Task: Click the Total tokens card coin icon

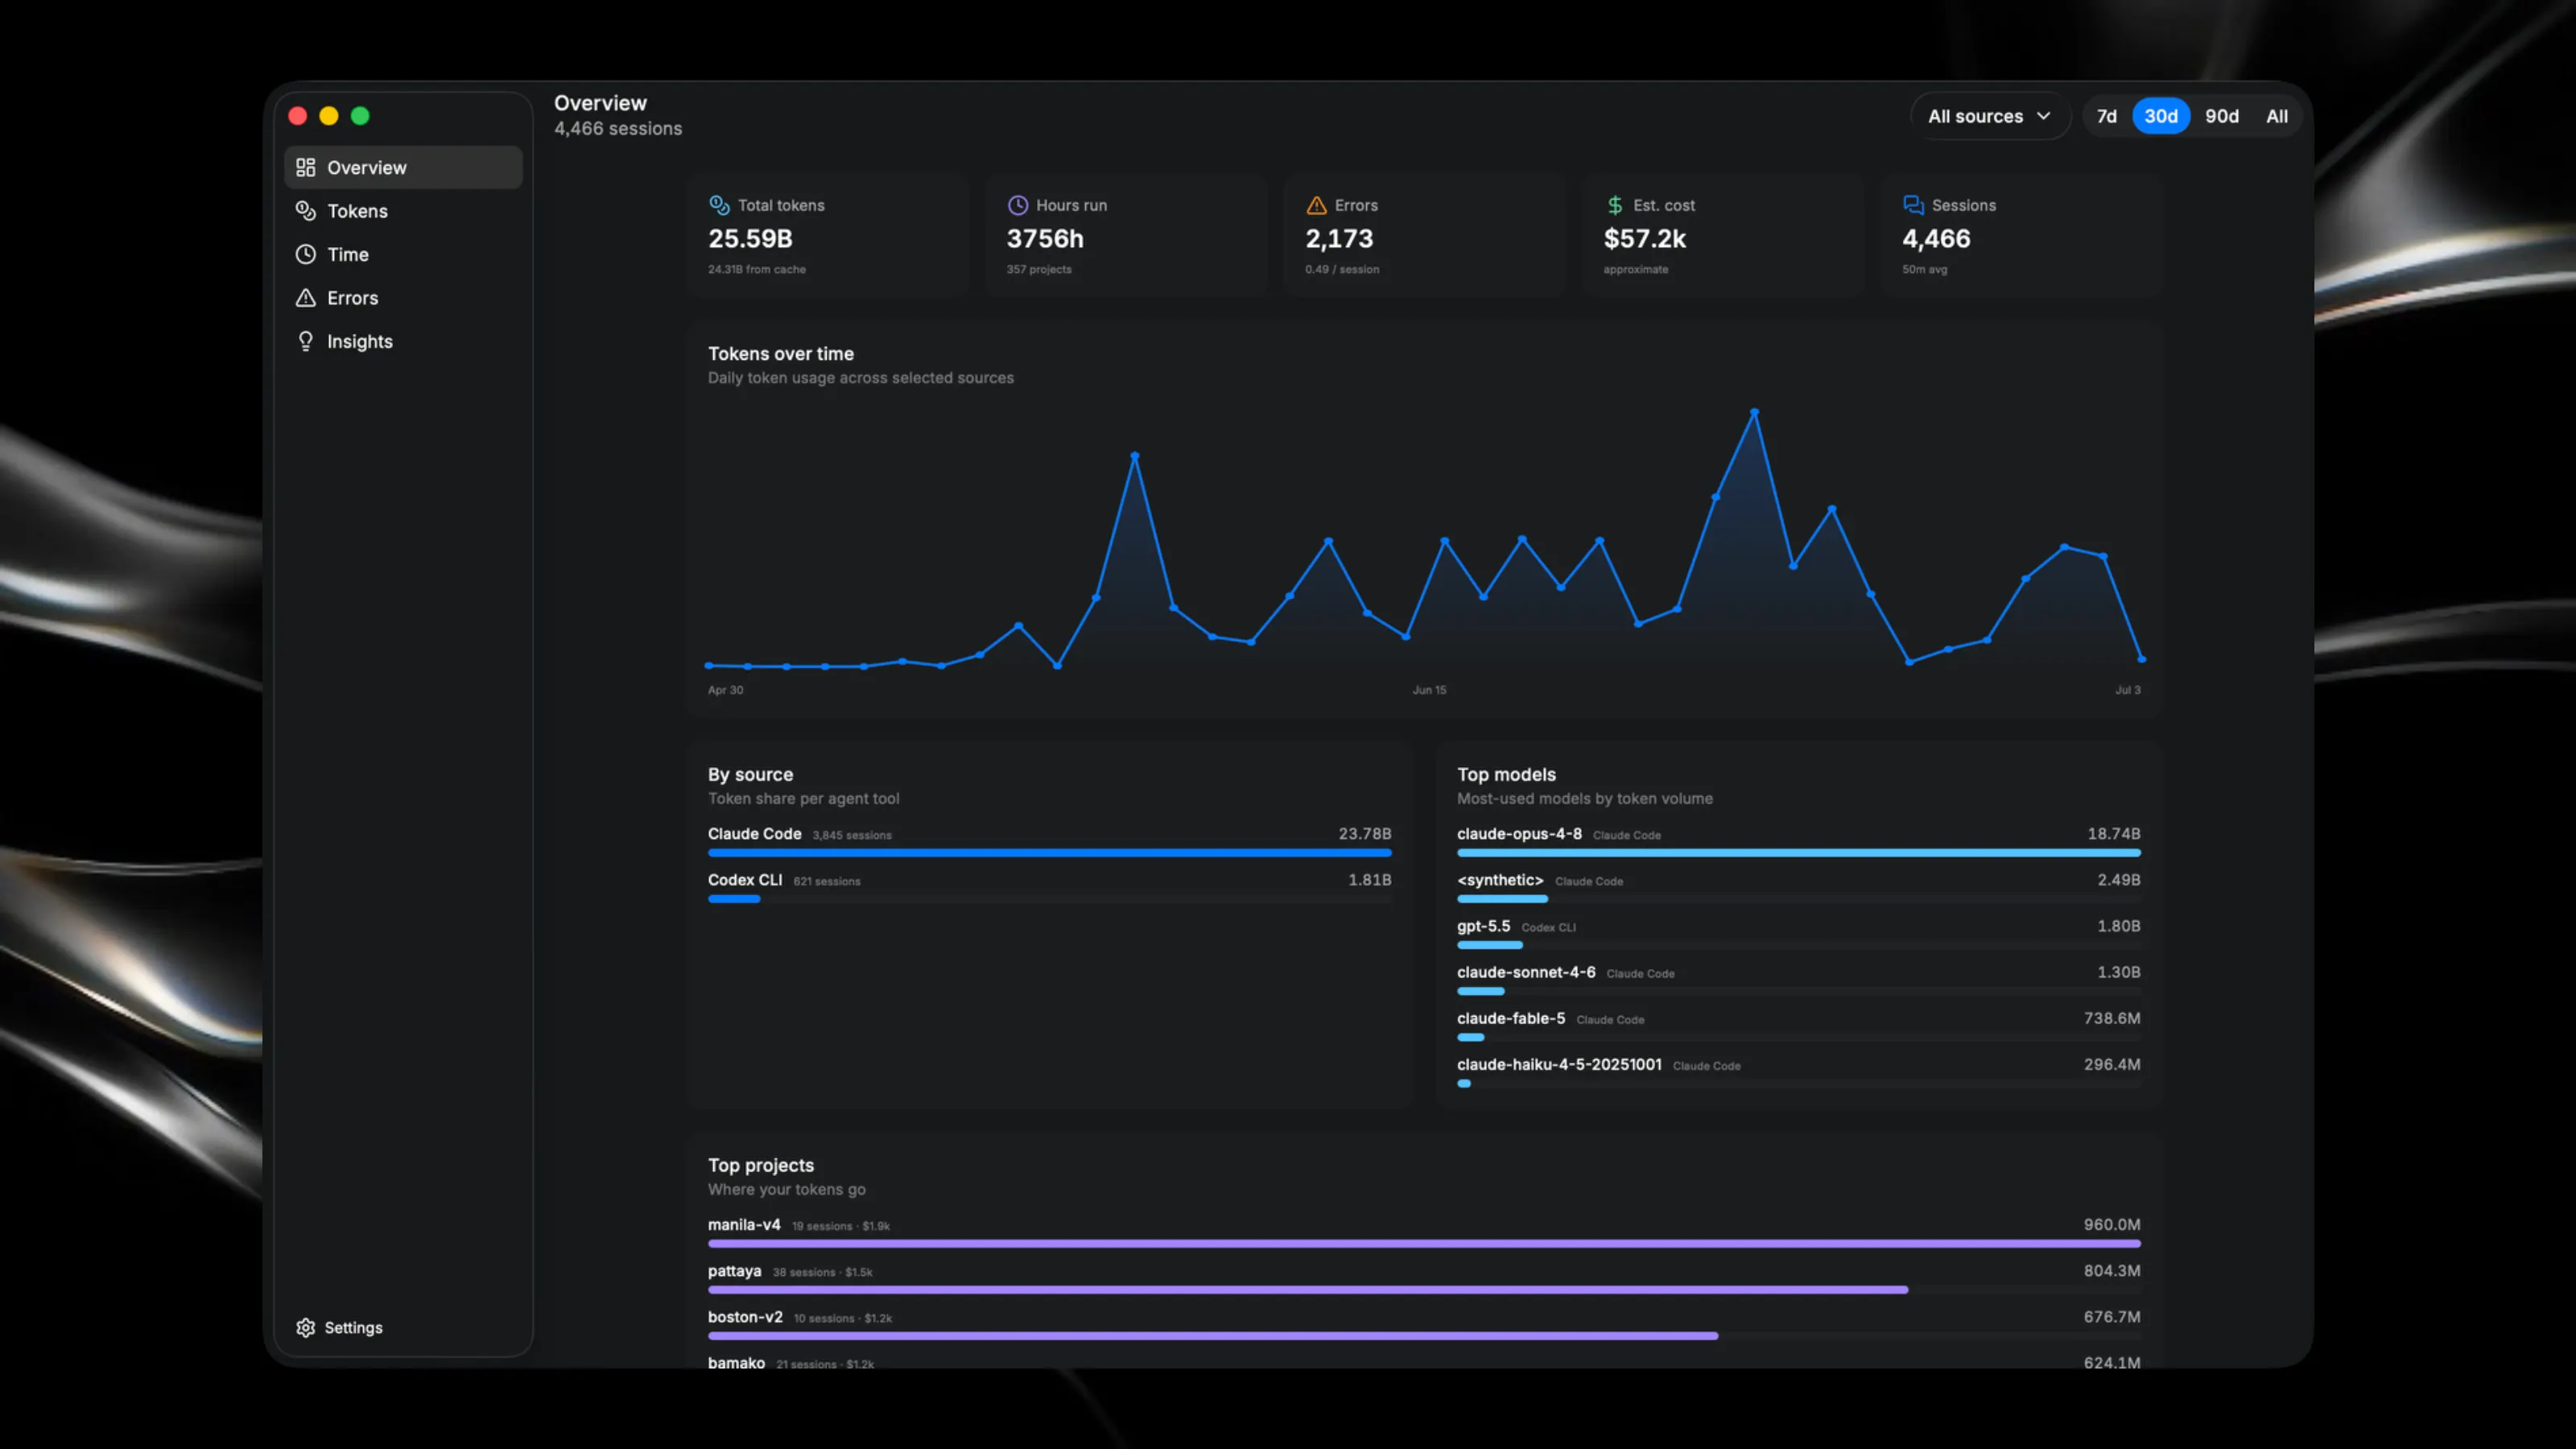Action: click(719, 205)
